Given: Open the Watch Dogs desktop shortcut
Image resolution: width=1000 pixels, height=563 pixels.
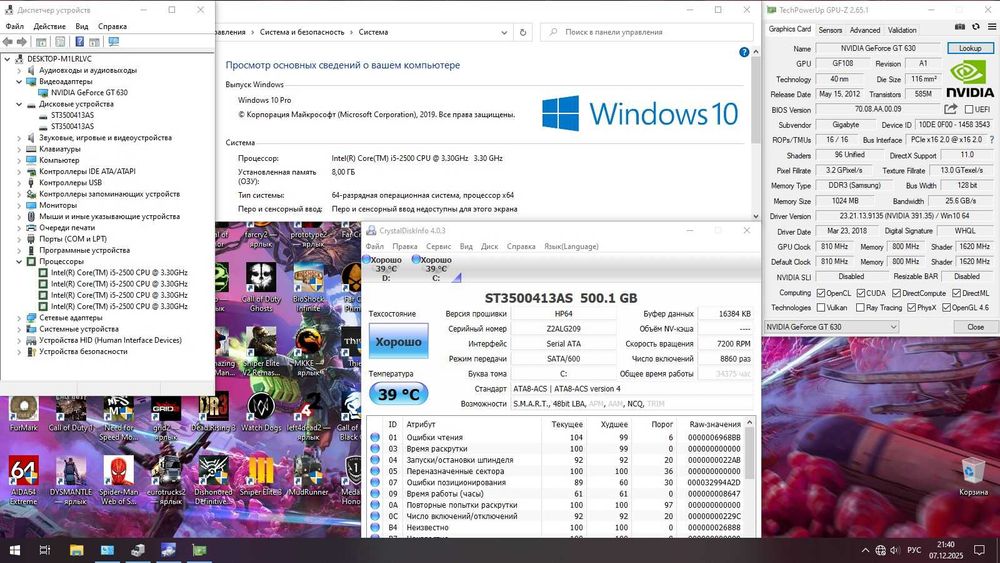Looking at the screenshot, I should tap(261, 414).
